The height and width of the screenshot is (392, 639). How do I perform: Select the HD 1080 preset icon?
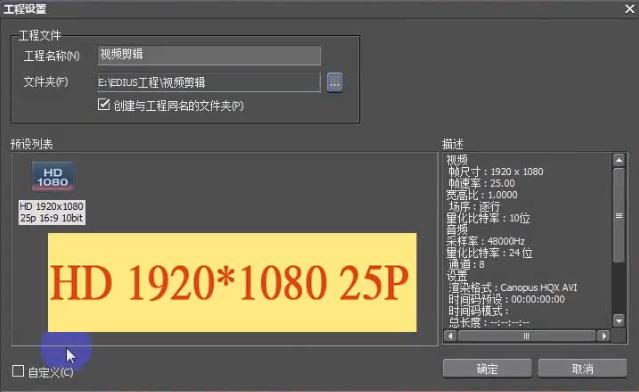pos(53,176)
